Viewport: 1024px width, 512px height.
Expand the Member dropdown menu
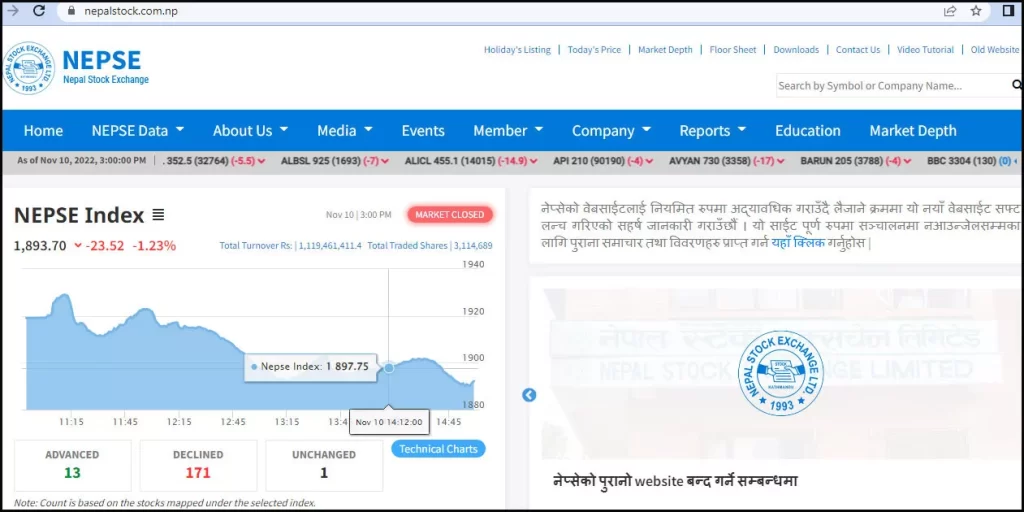(508, 131)
